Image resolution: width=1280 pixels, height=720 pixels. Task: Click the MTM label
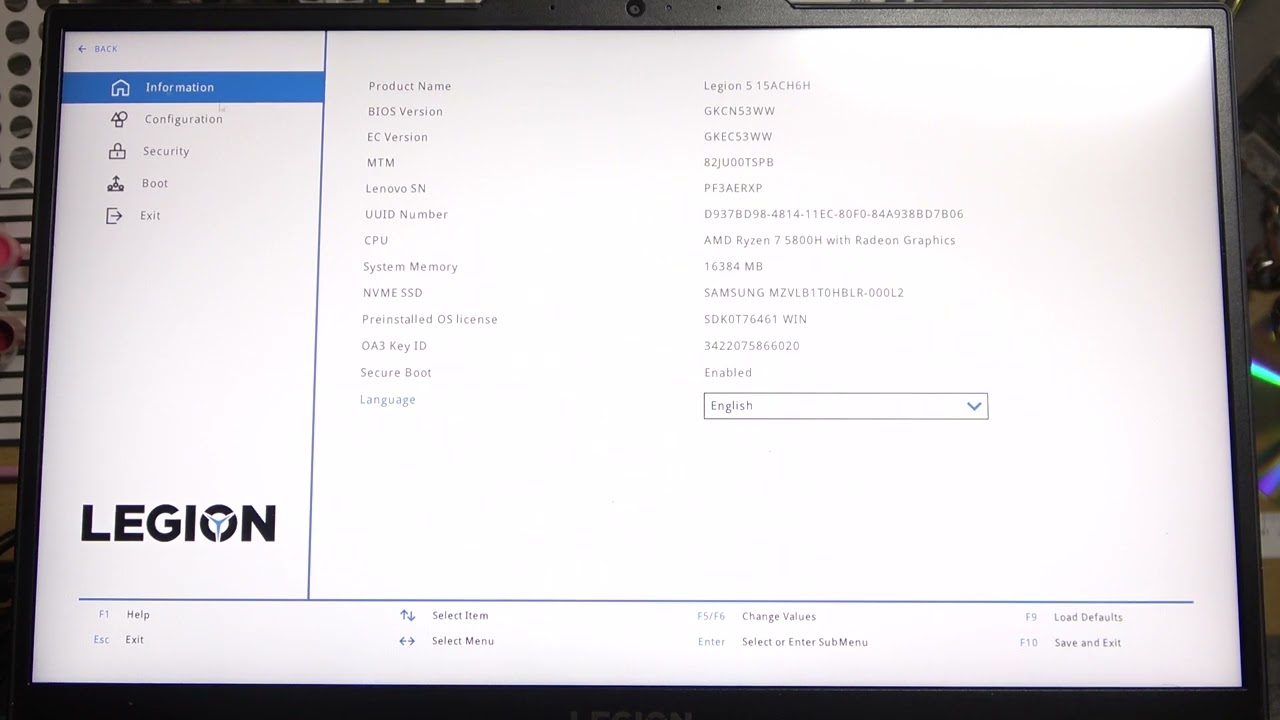click(381, 162)
